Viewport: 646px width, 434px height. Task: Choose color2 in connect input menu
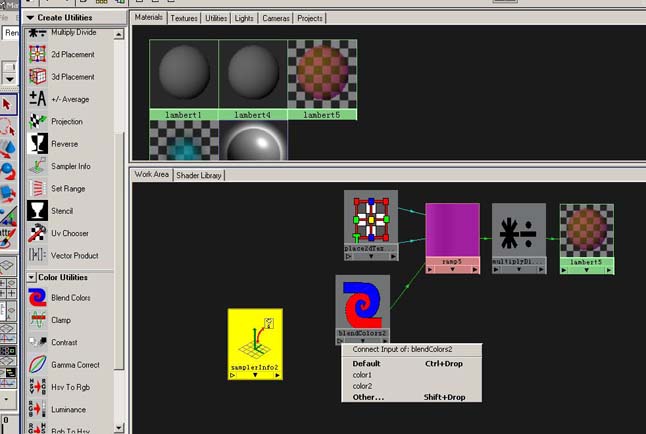pyautogui.click(x=411, y=386)
